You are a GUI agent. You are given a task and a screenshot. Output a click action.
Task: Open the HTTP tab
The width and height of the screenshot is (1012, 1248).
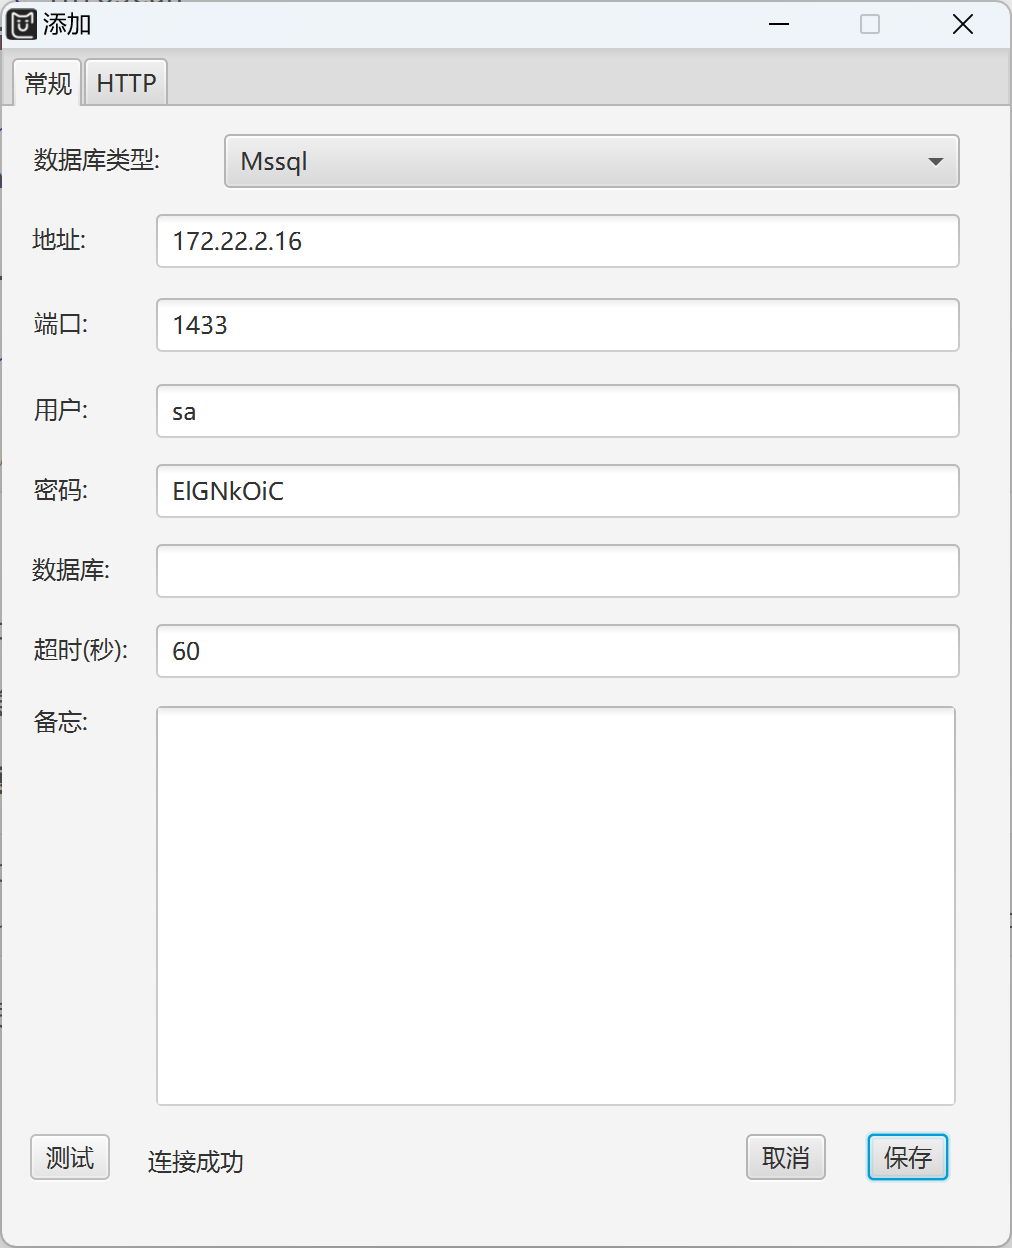tap(126, 83)
